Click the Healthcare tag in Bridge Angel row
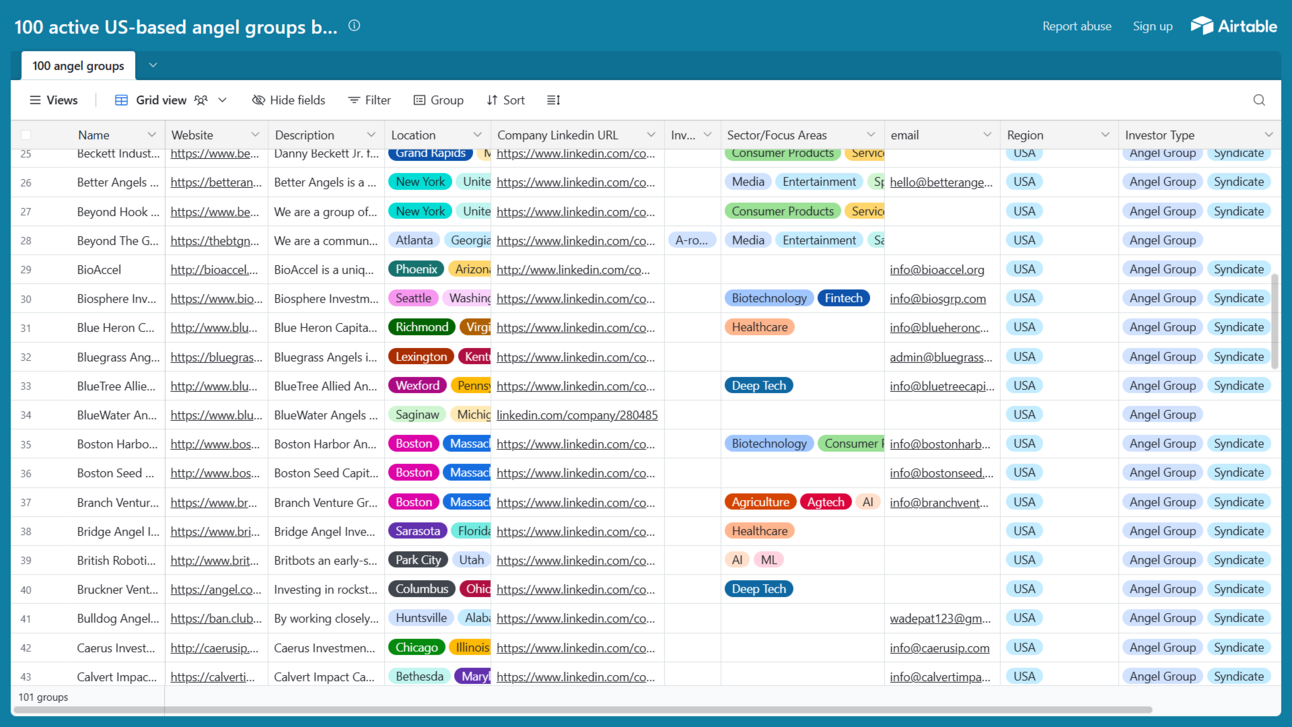This screenshot has width=1292, height=727. tap(760, 531)
